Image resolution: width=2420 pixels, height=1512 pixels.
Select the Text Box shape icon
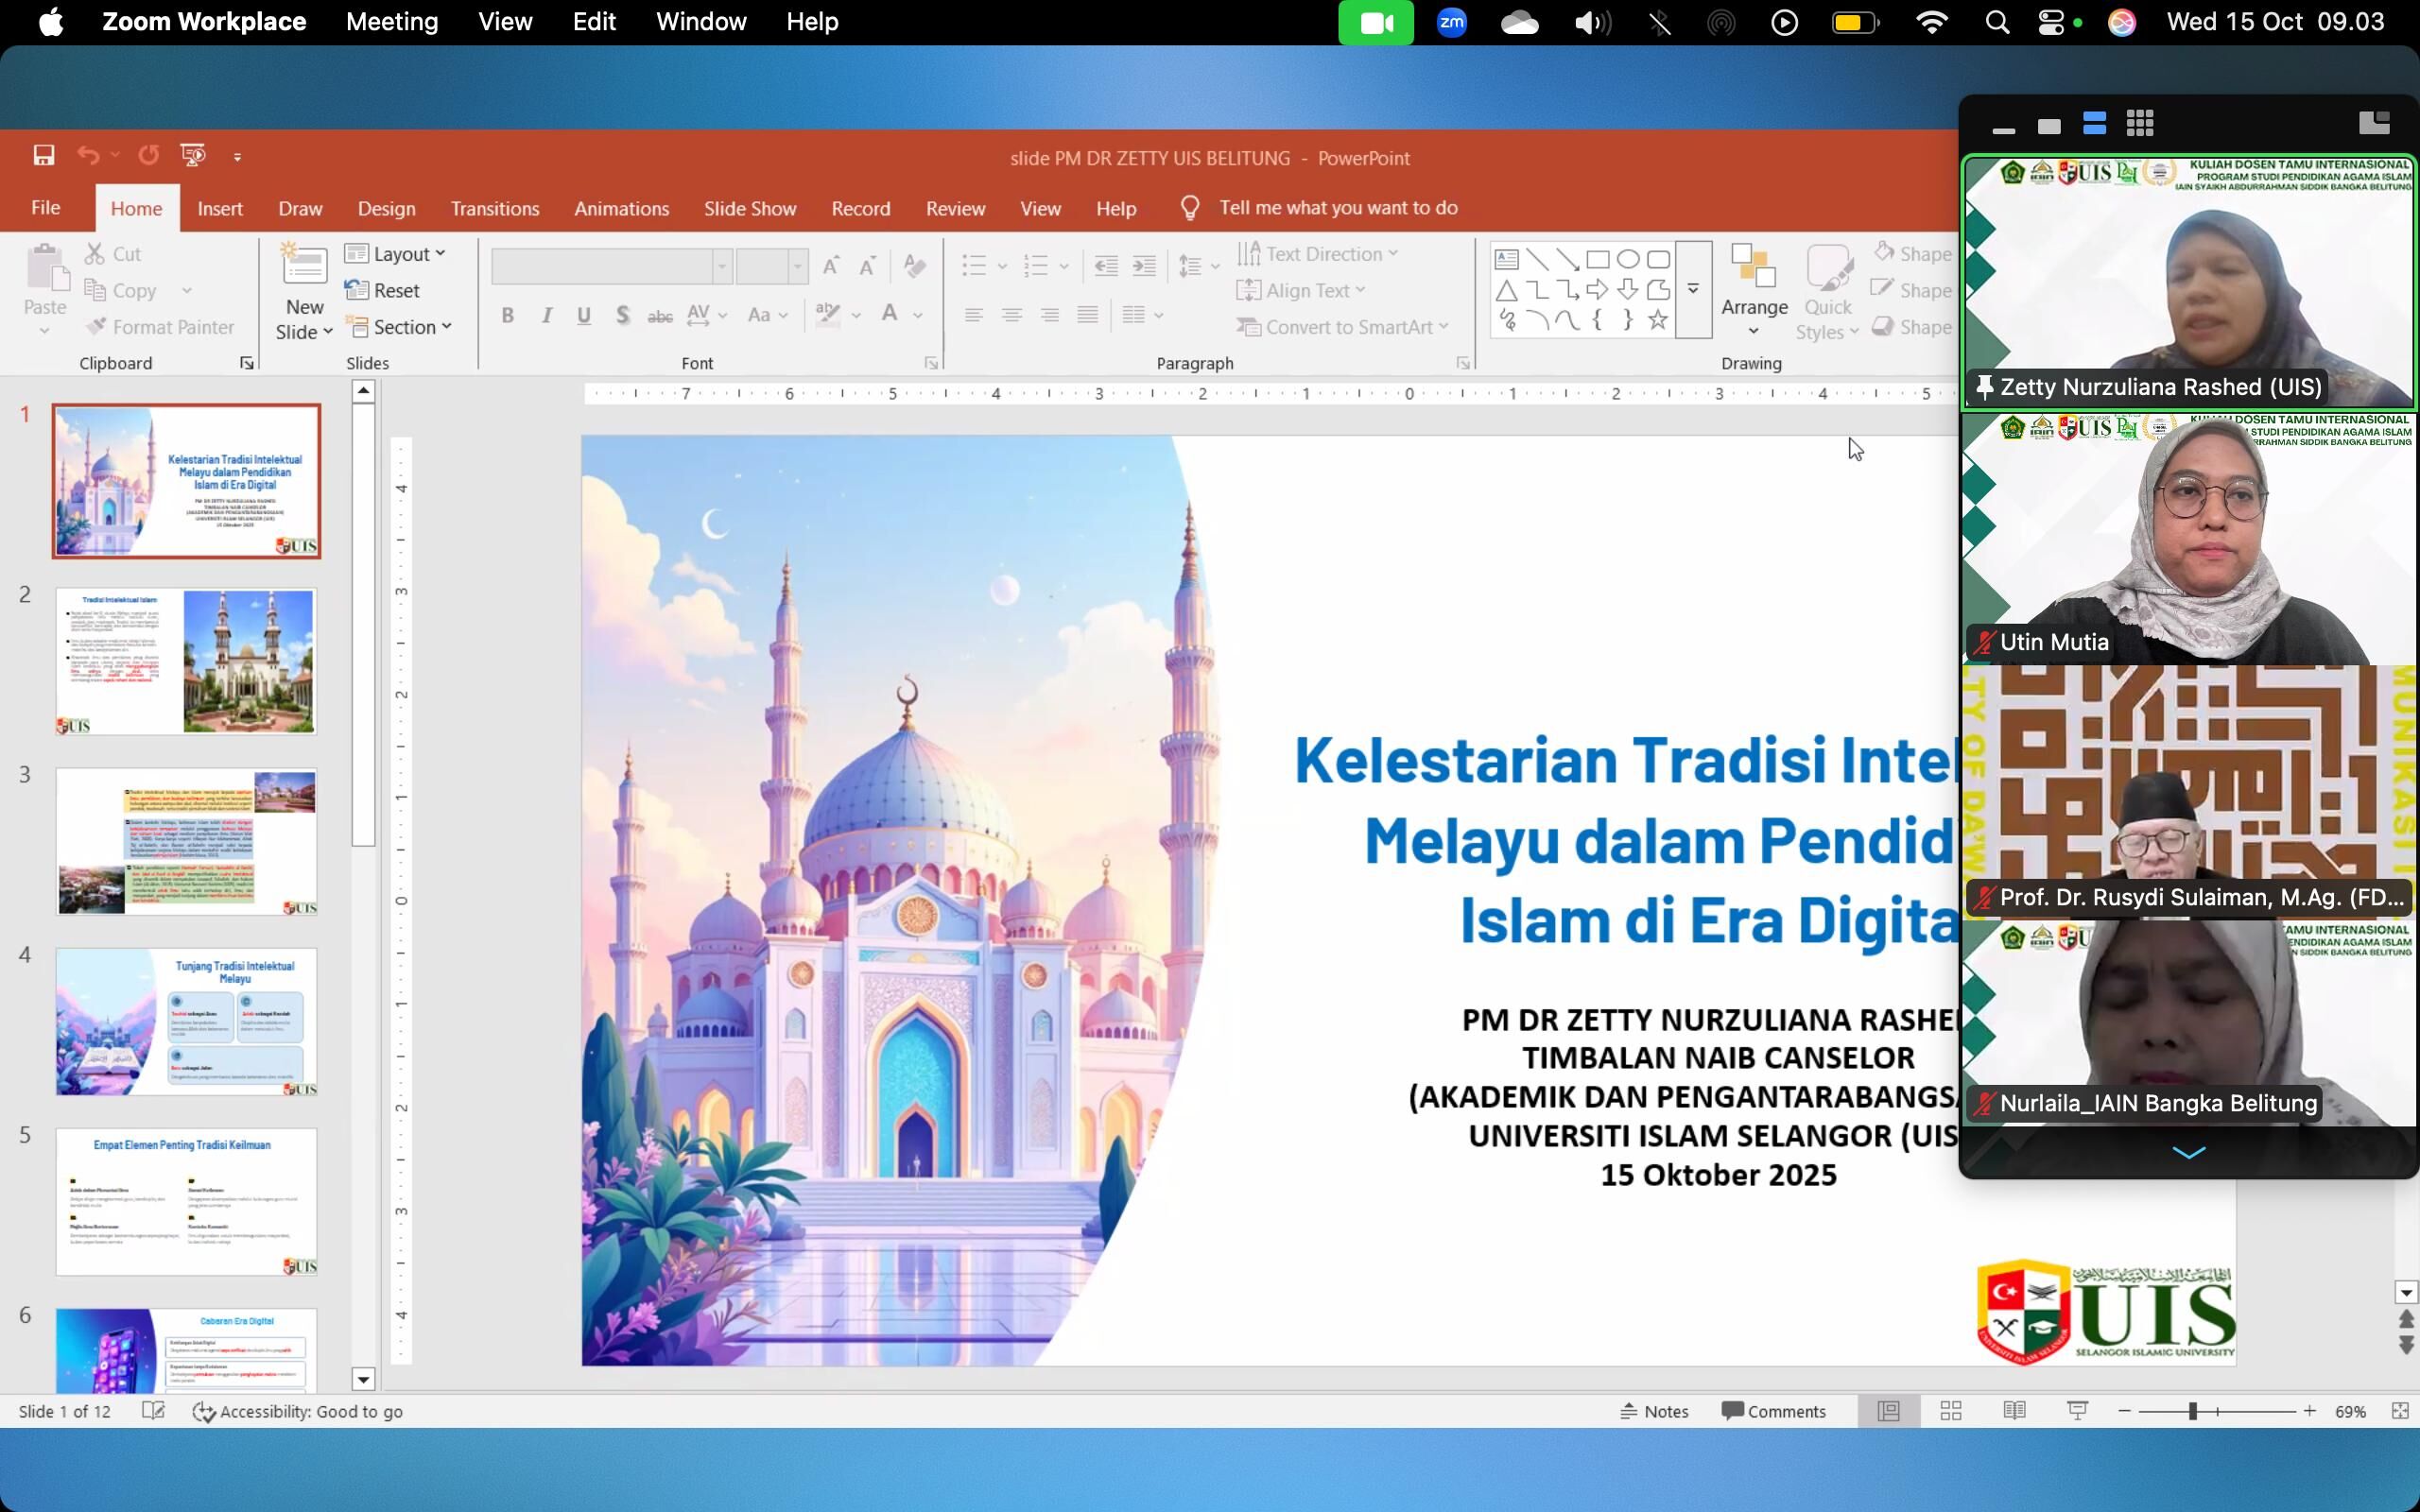click(1507, 260)
